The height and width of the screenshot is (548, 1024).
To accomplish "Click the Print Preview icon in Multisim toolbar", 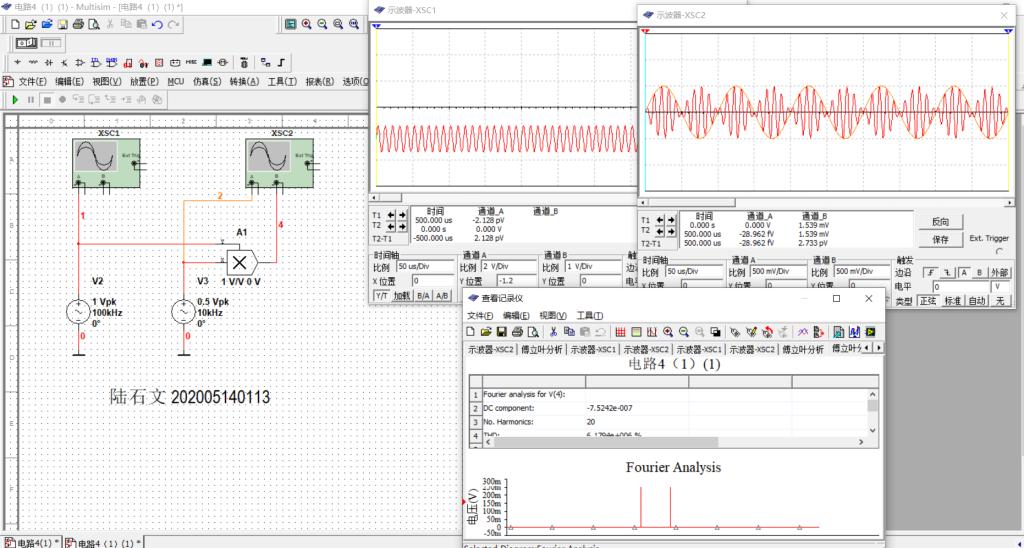I will pyautogui.click(x=94, y=25).
